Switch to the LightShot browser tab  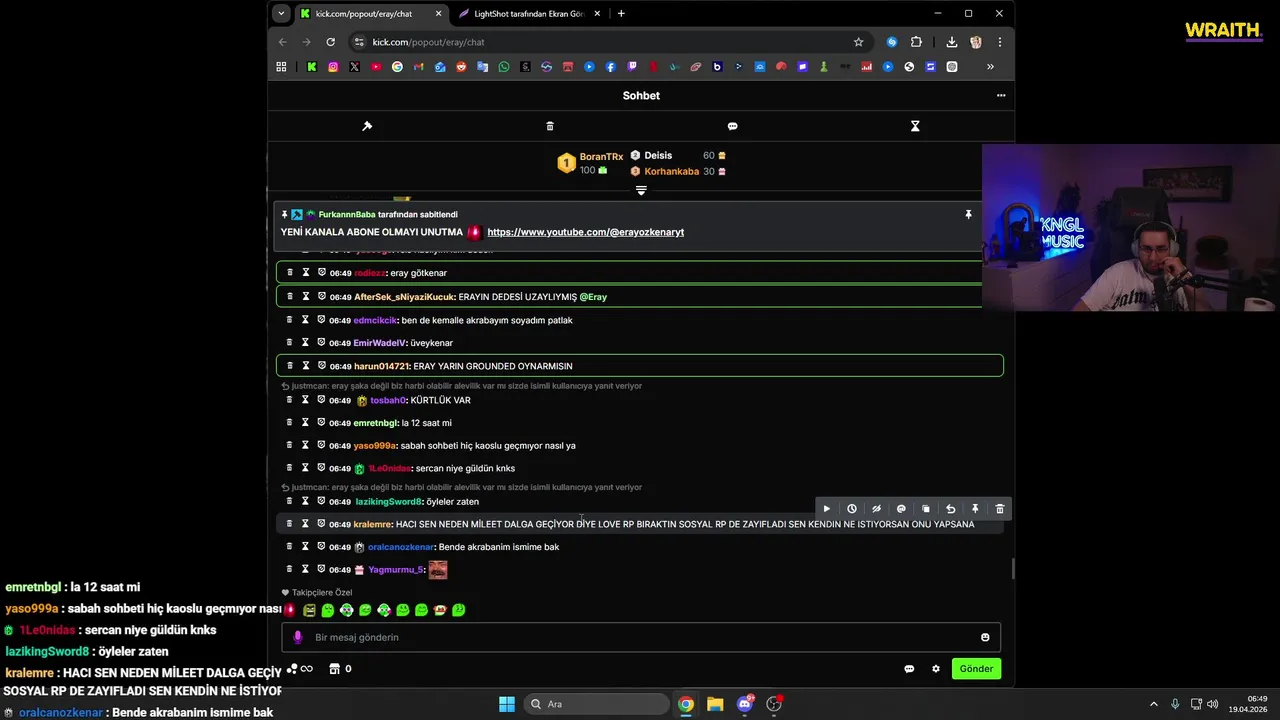click(527, 14)
